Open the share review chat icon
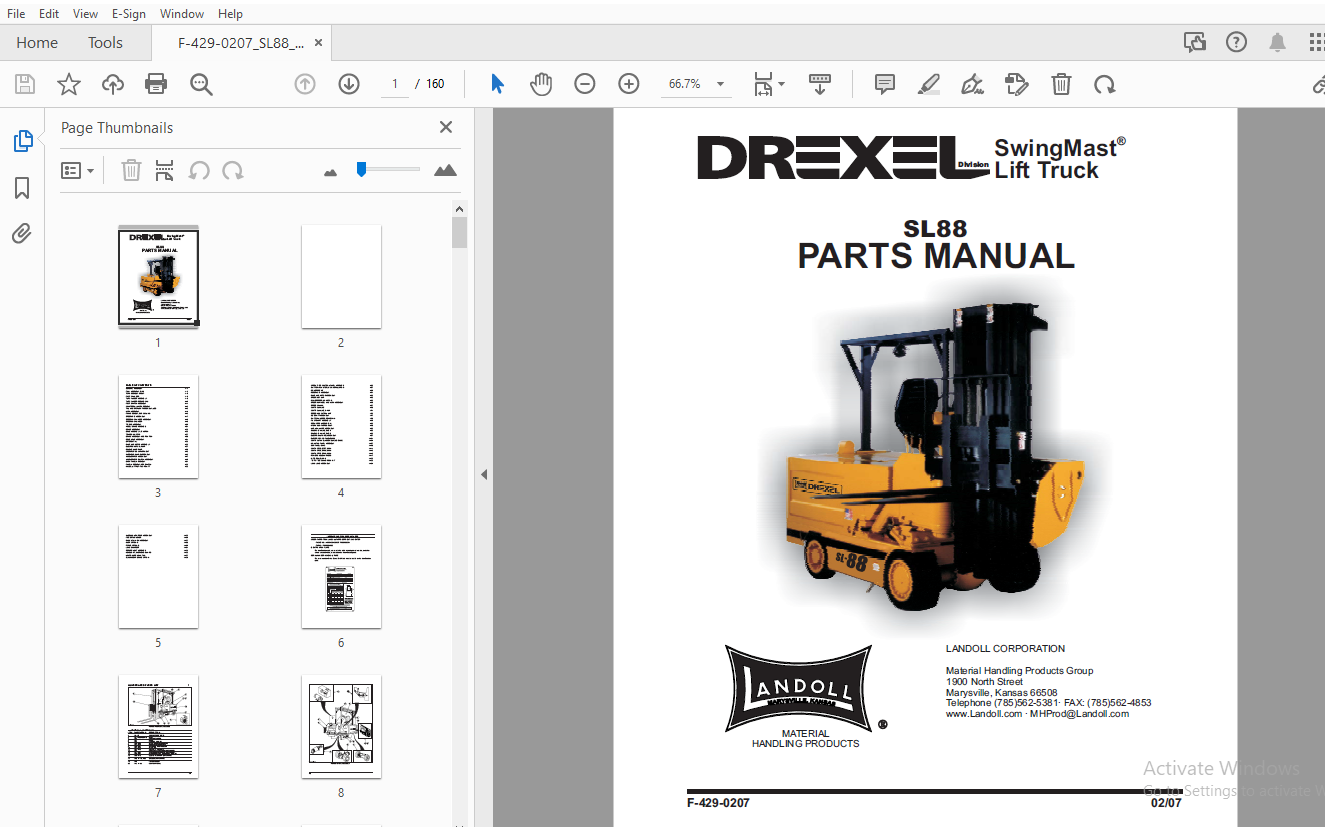Image resolution: width=1325 pixels, height=827 pixels. point(1194,43)
